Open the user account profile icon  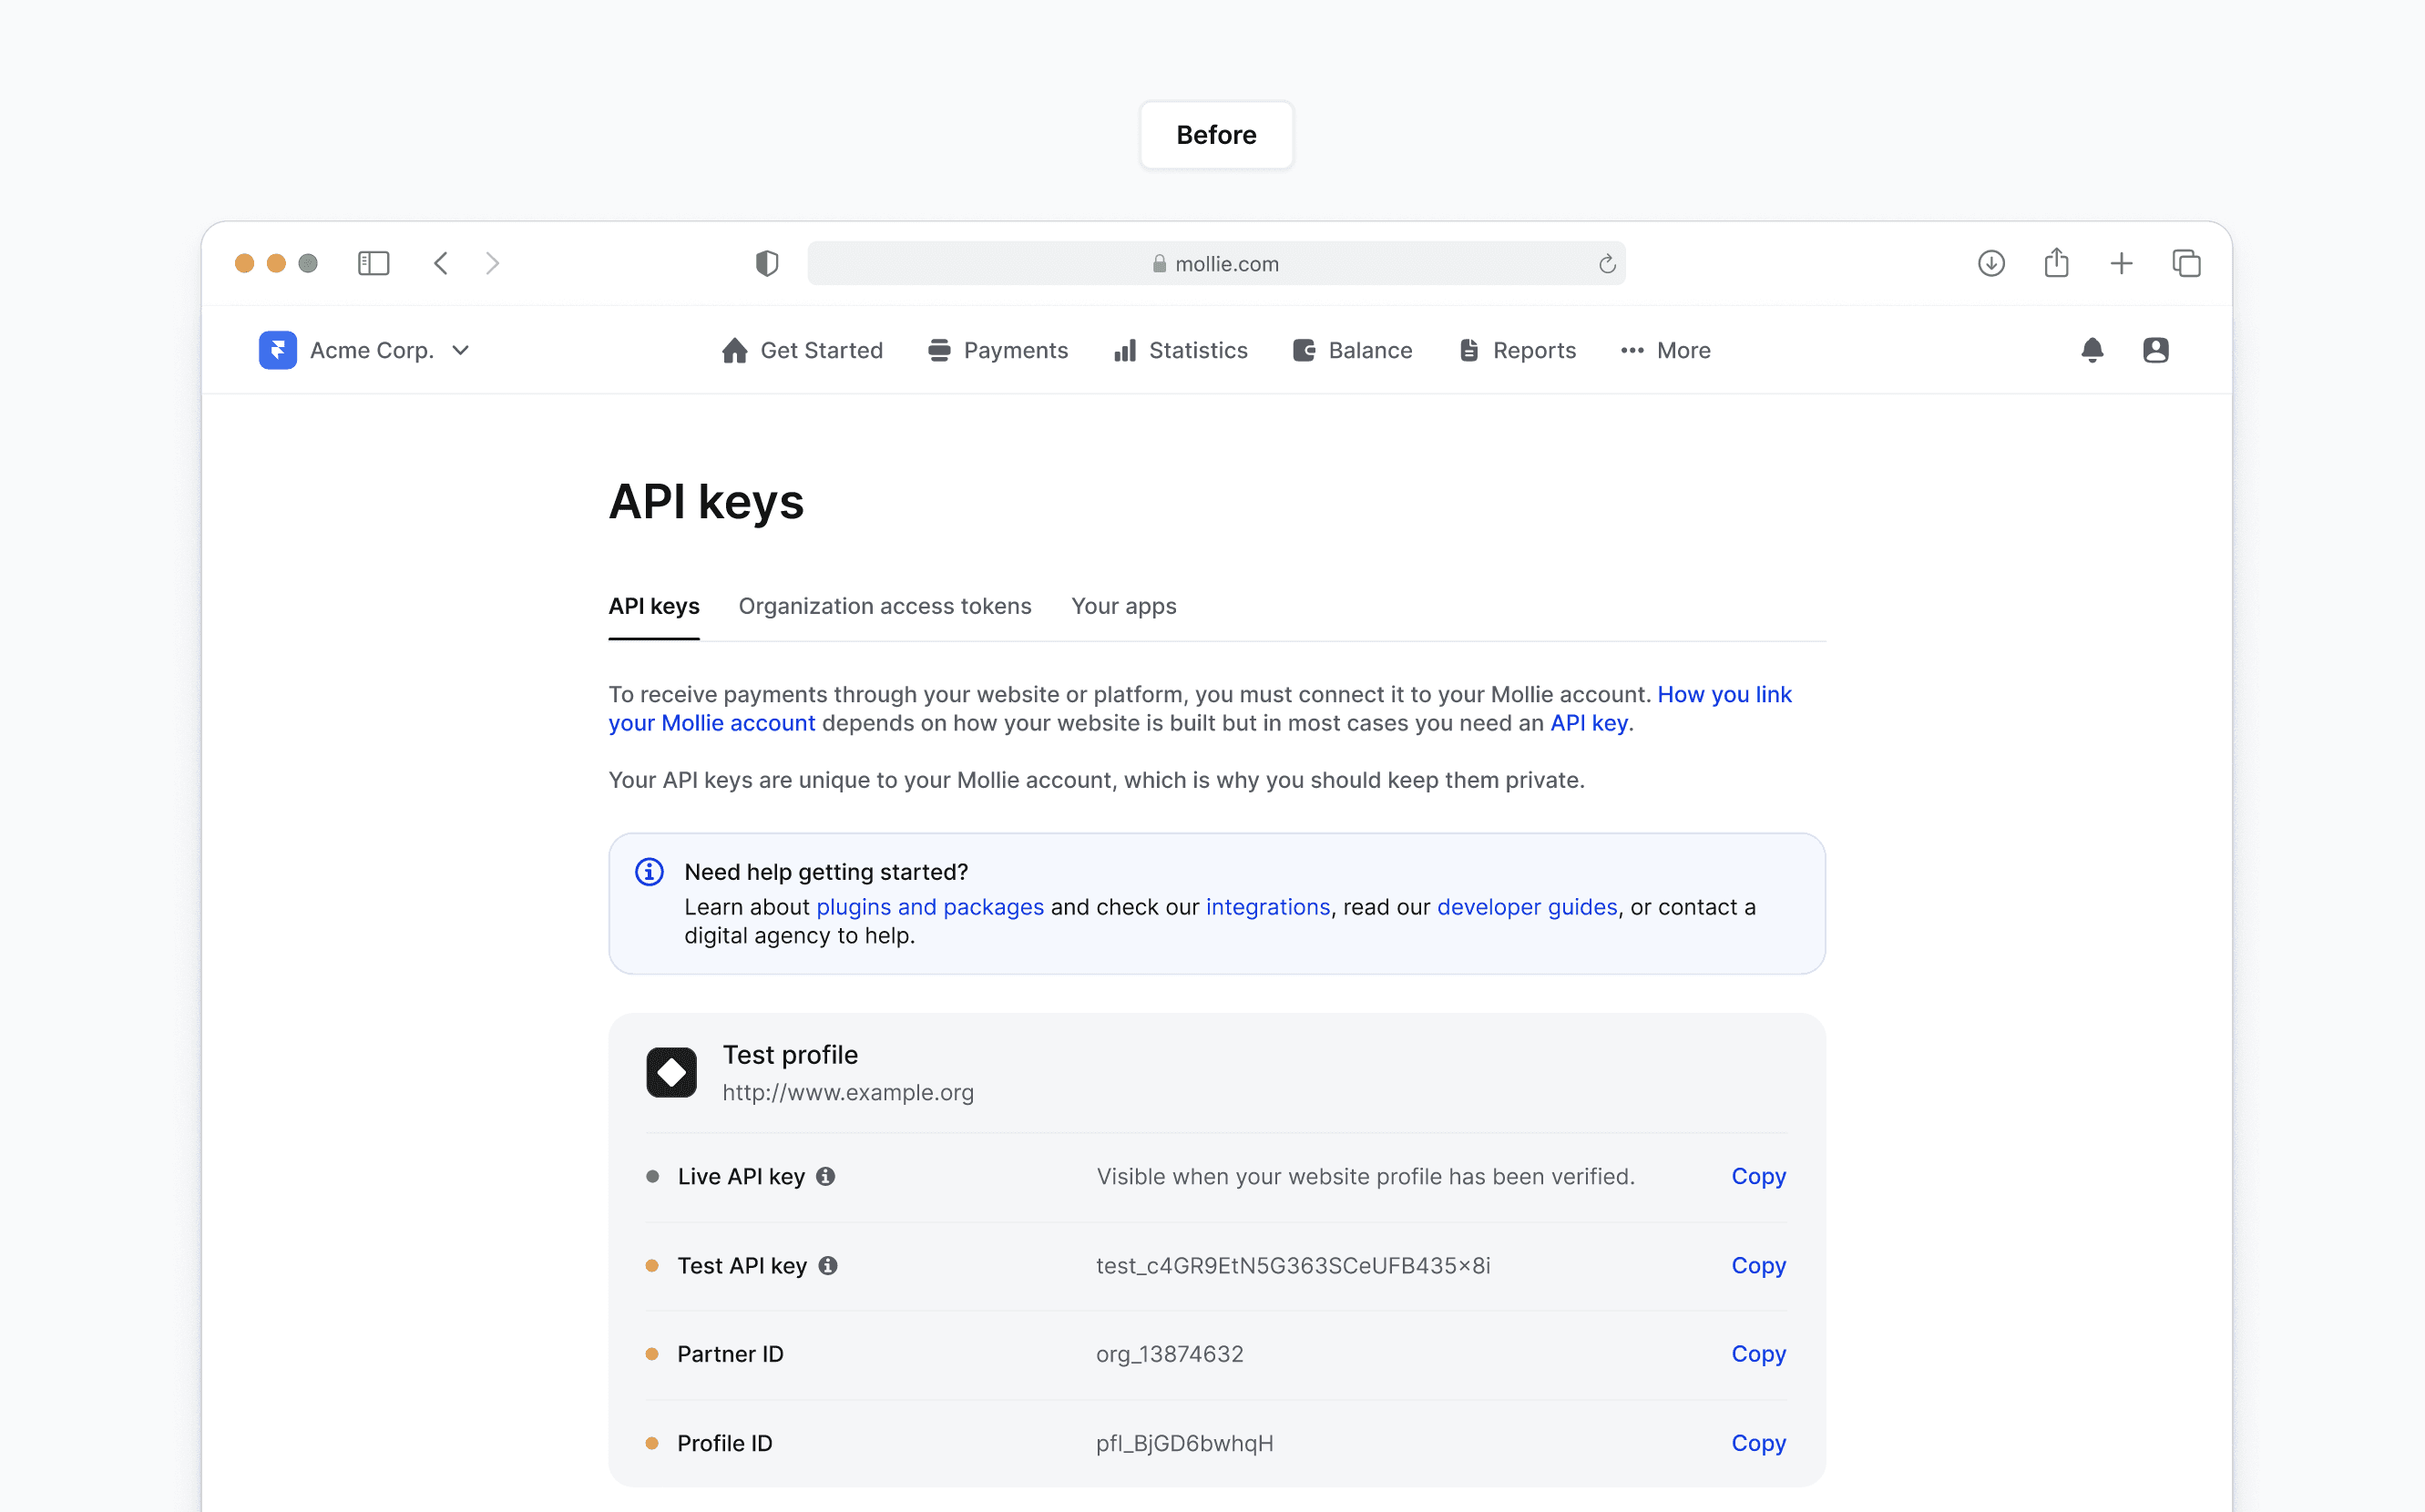[2155, 350]
